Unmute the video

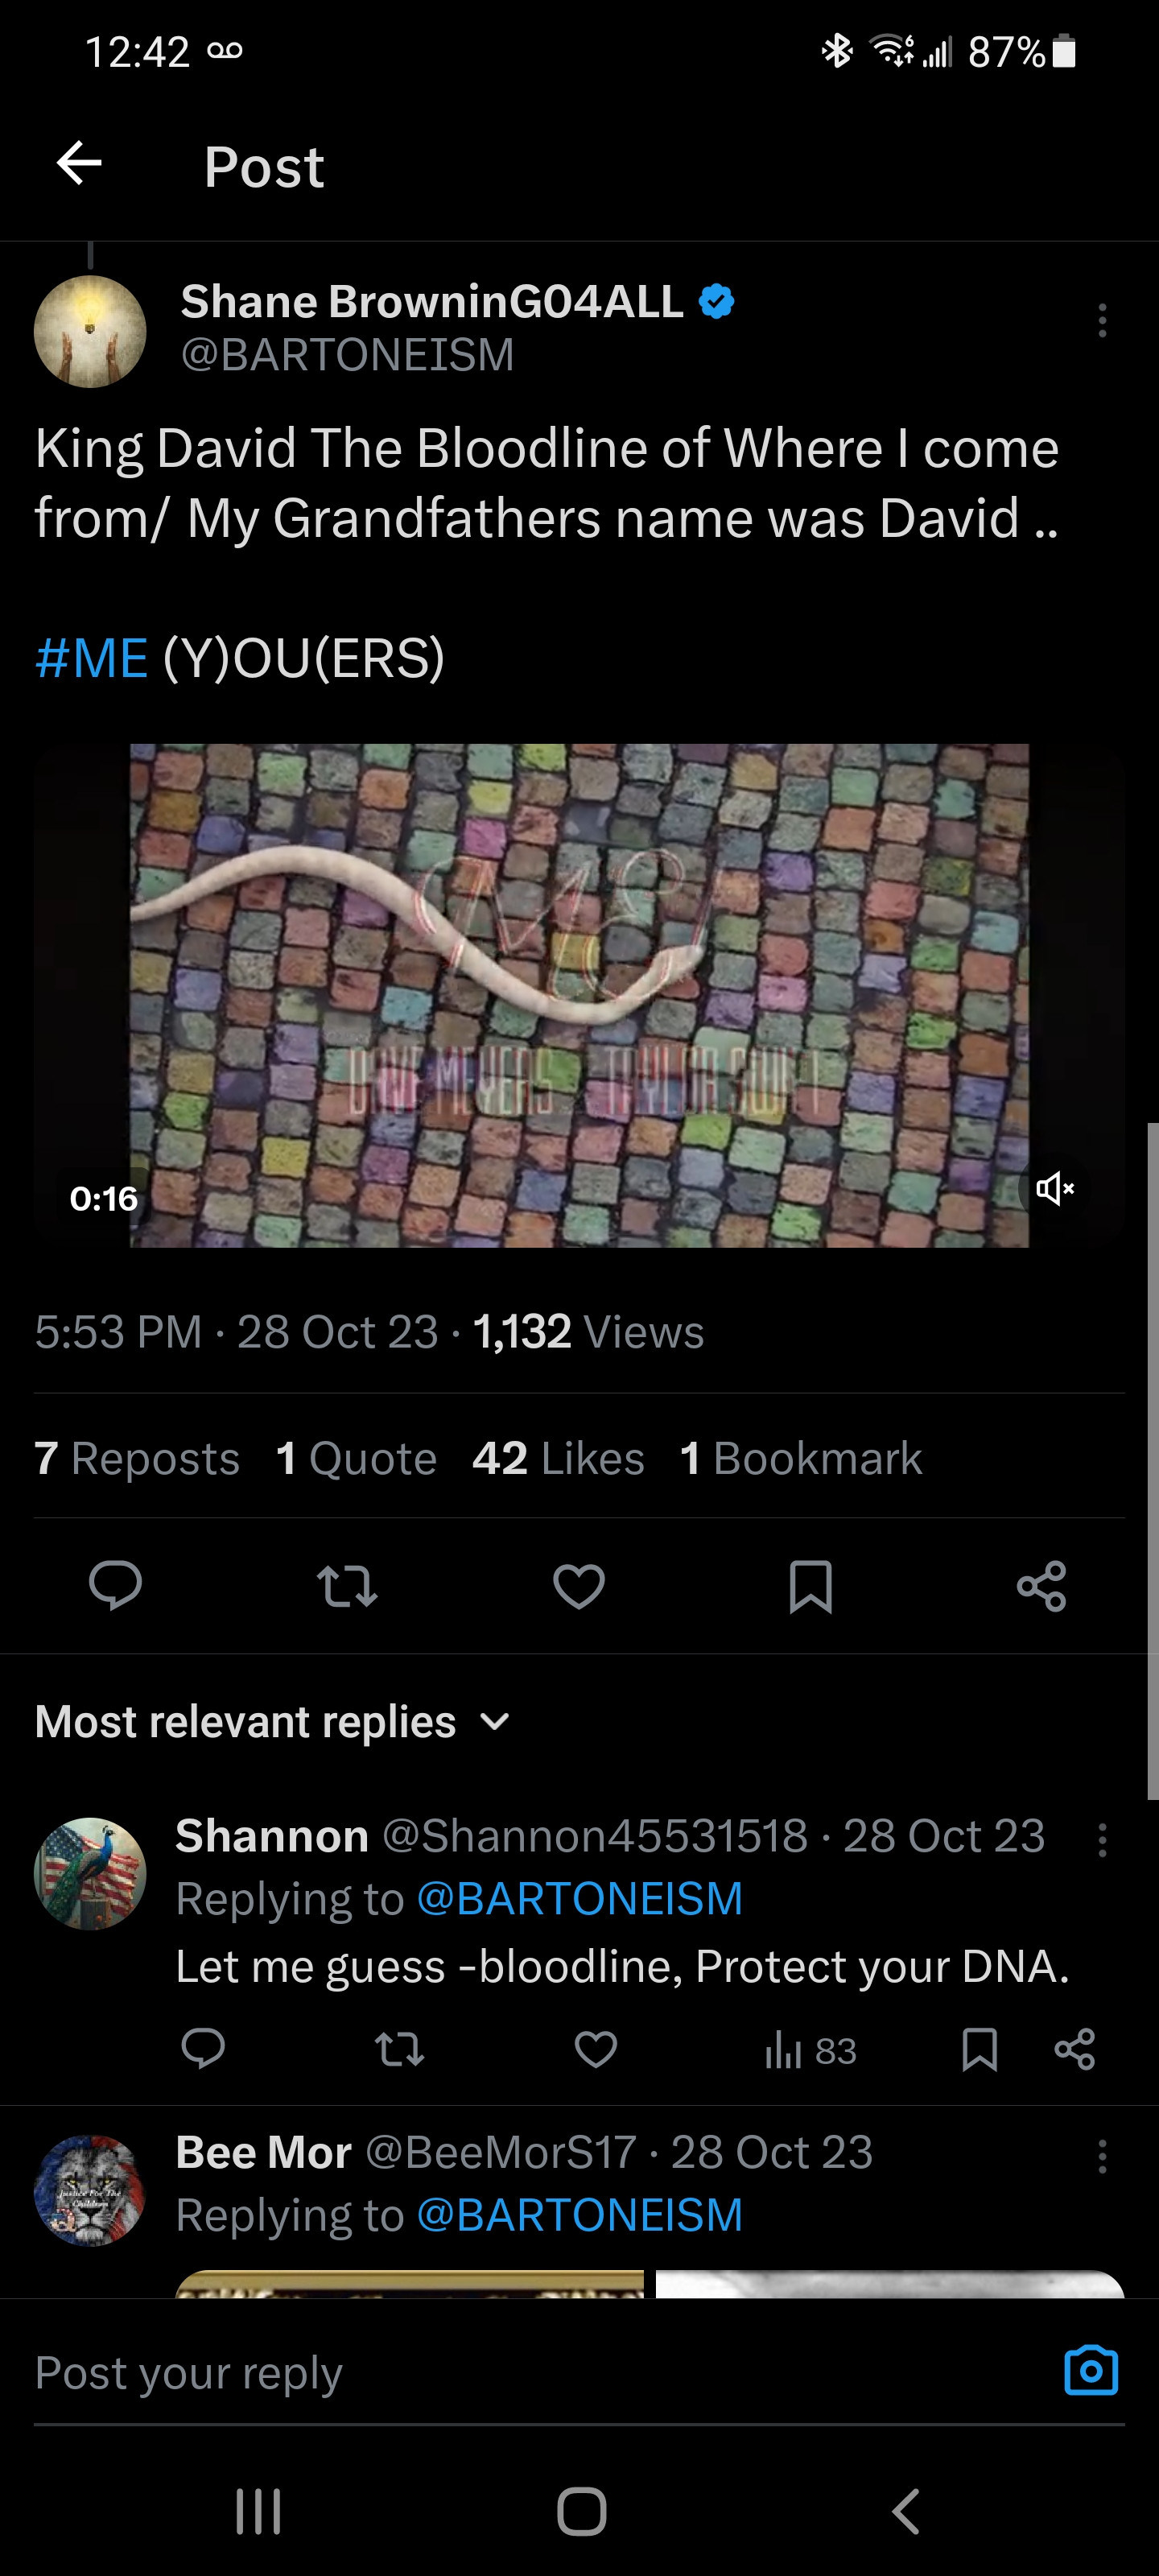(x=1054, y=1189)
